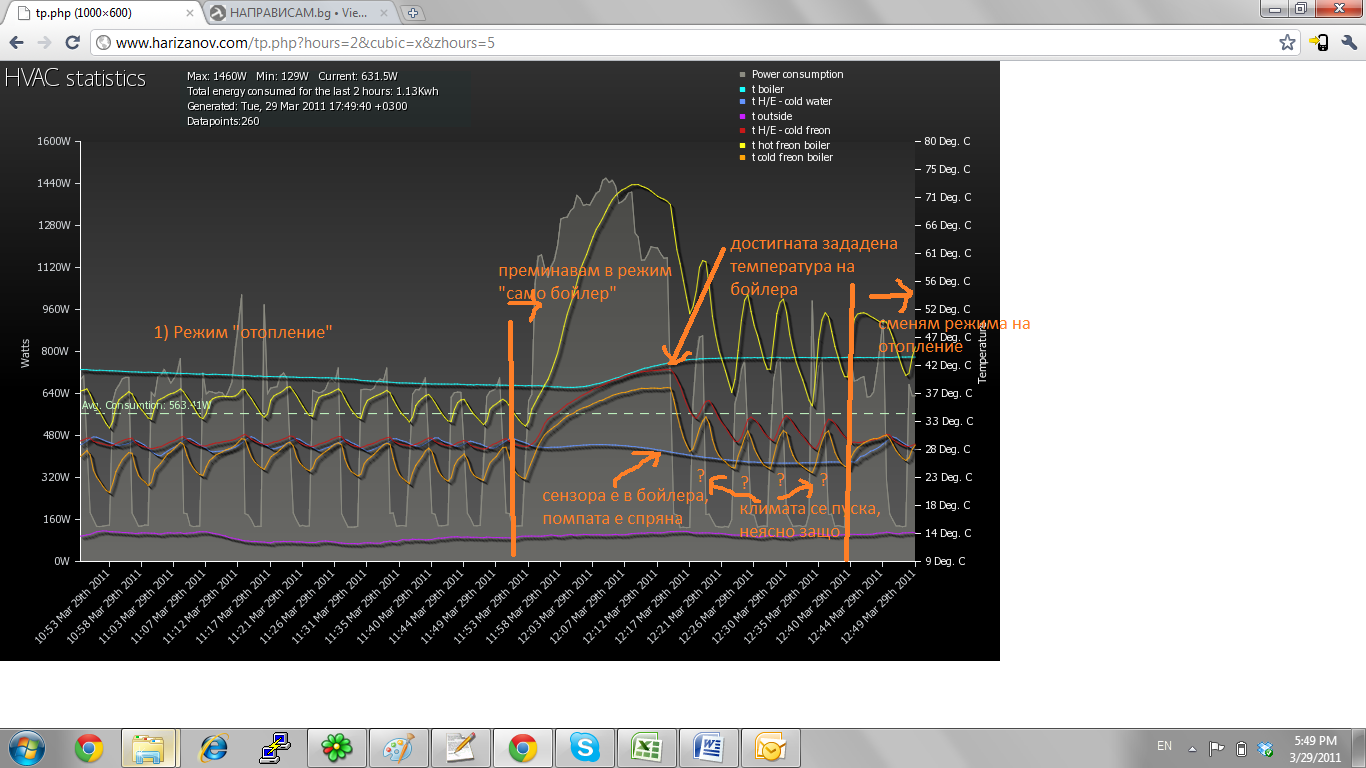The width and height of the screenshot is (1366, 768).
Task: Open a new browser tab
Action: pyautogui.click(x=413, y=13)
